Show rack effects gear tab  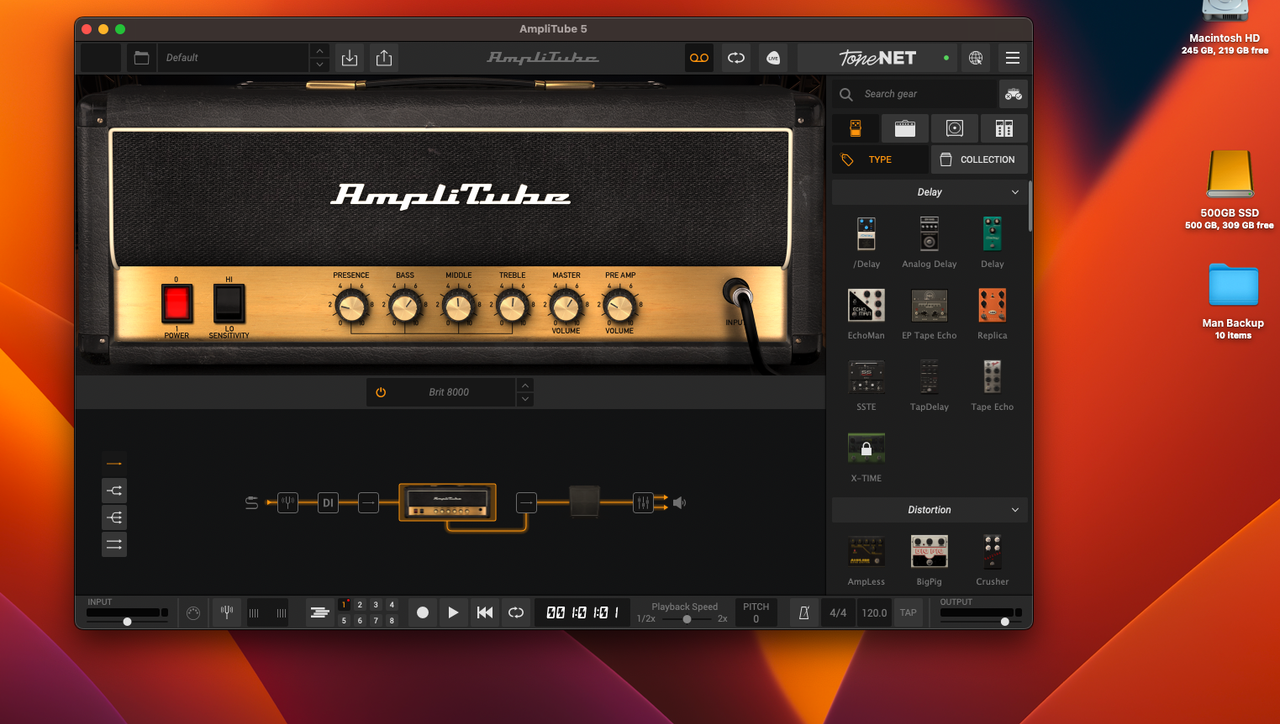point(1004,128)
